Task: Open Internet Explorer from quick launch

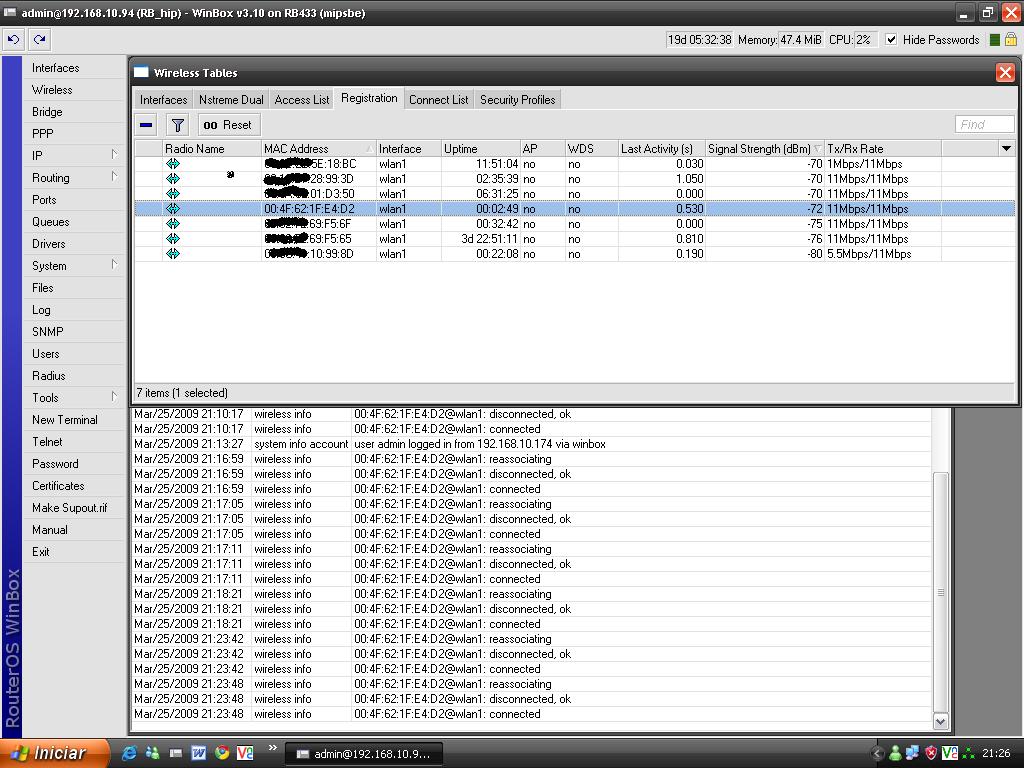Action: tap(129, 753)
